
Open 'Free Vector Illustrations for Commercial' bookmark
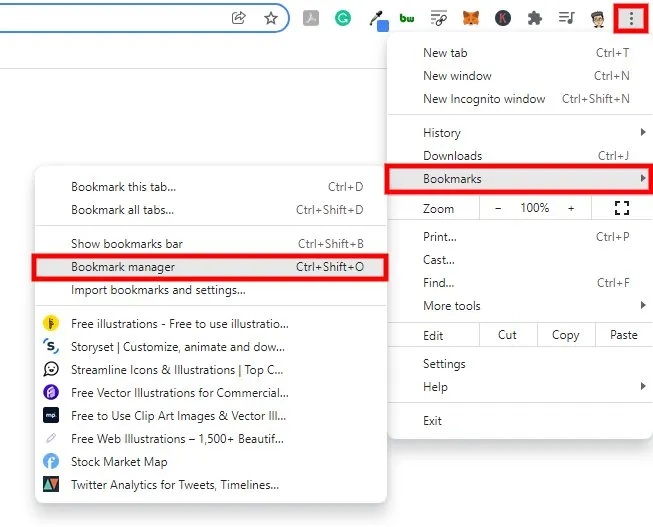point(211,392)
